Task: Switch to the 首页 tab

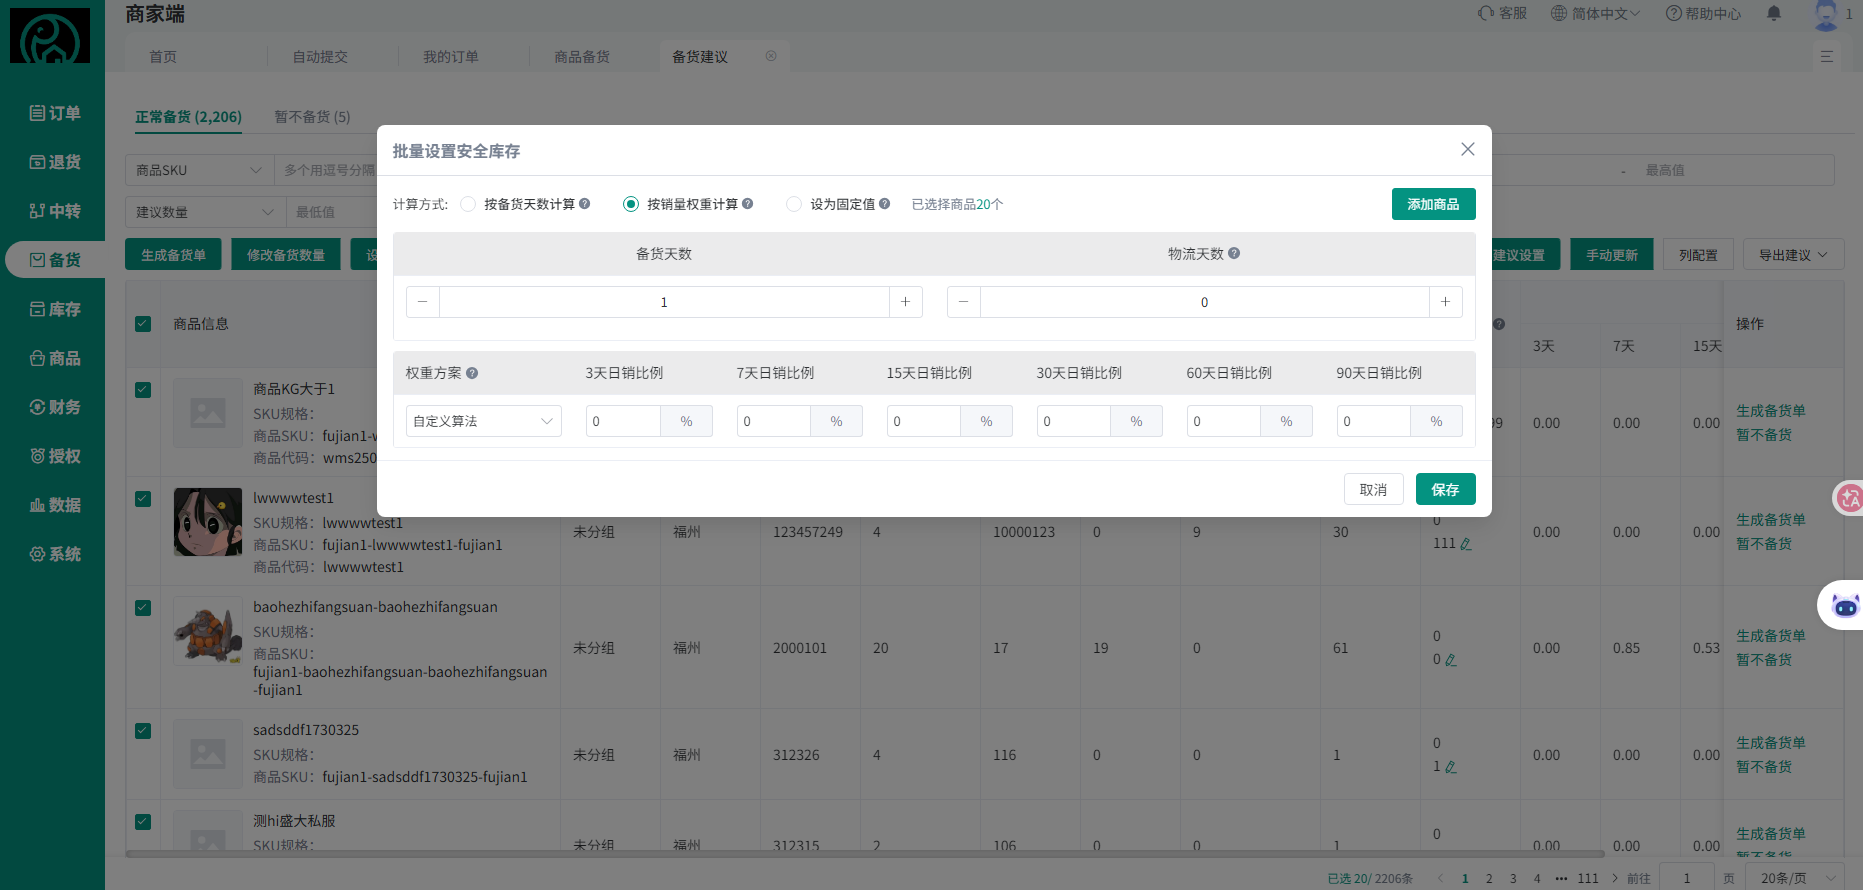Action: click(163, 57)
